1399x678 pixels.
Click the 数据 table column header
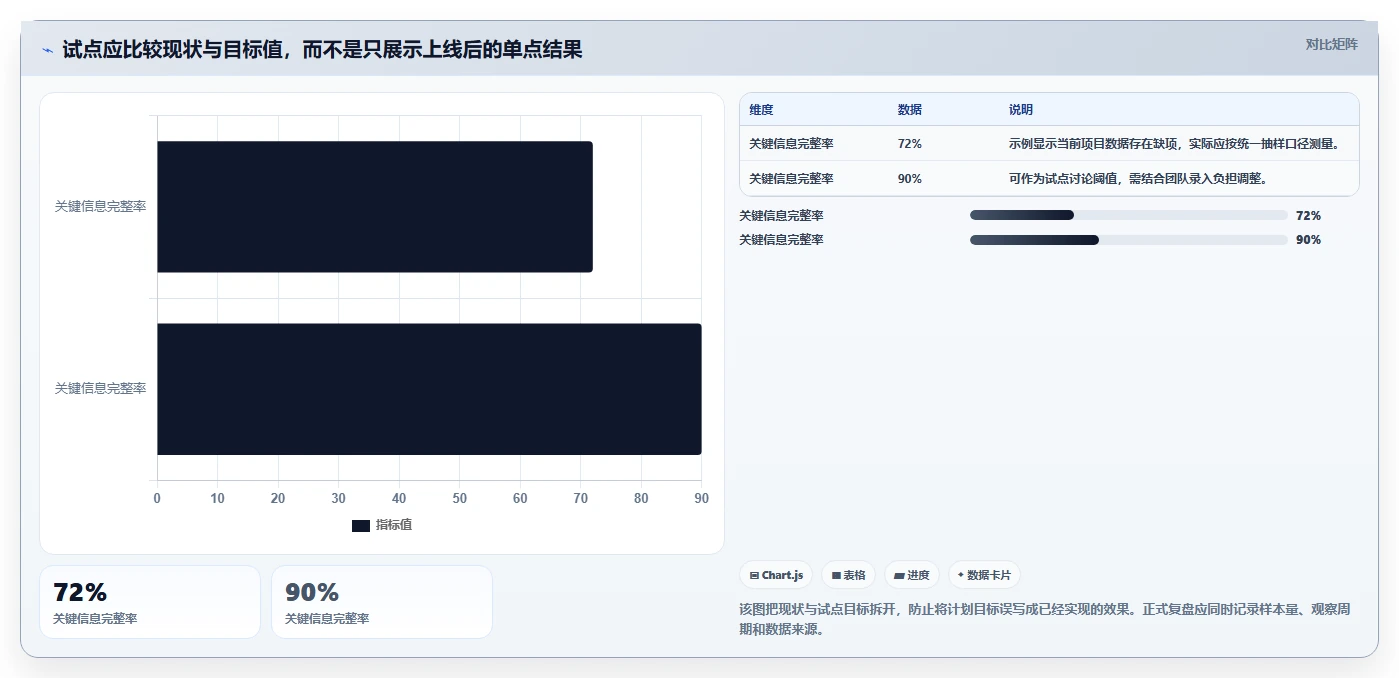[x=910, y=110]
